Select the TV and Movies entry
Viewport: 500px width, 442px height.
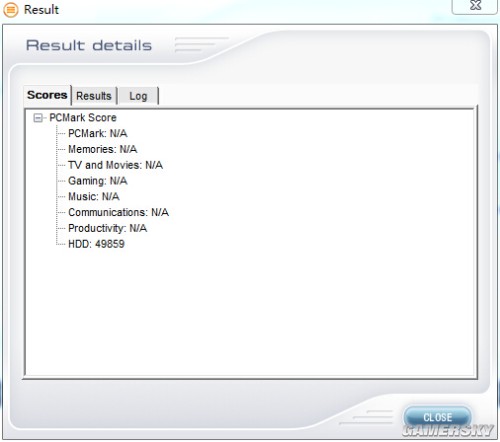tap(115, 165)
